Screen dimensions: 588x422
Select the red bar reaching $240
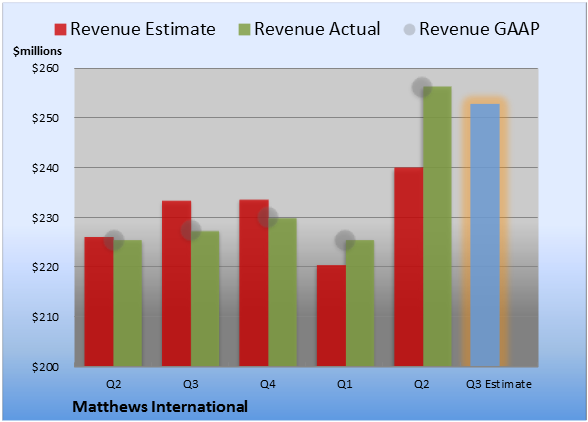point(408,267)
